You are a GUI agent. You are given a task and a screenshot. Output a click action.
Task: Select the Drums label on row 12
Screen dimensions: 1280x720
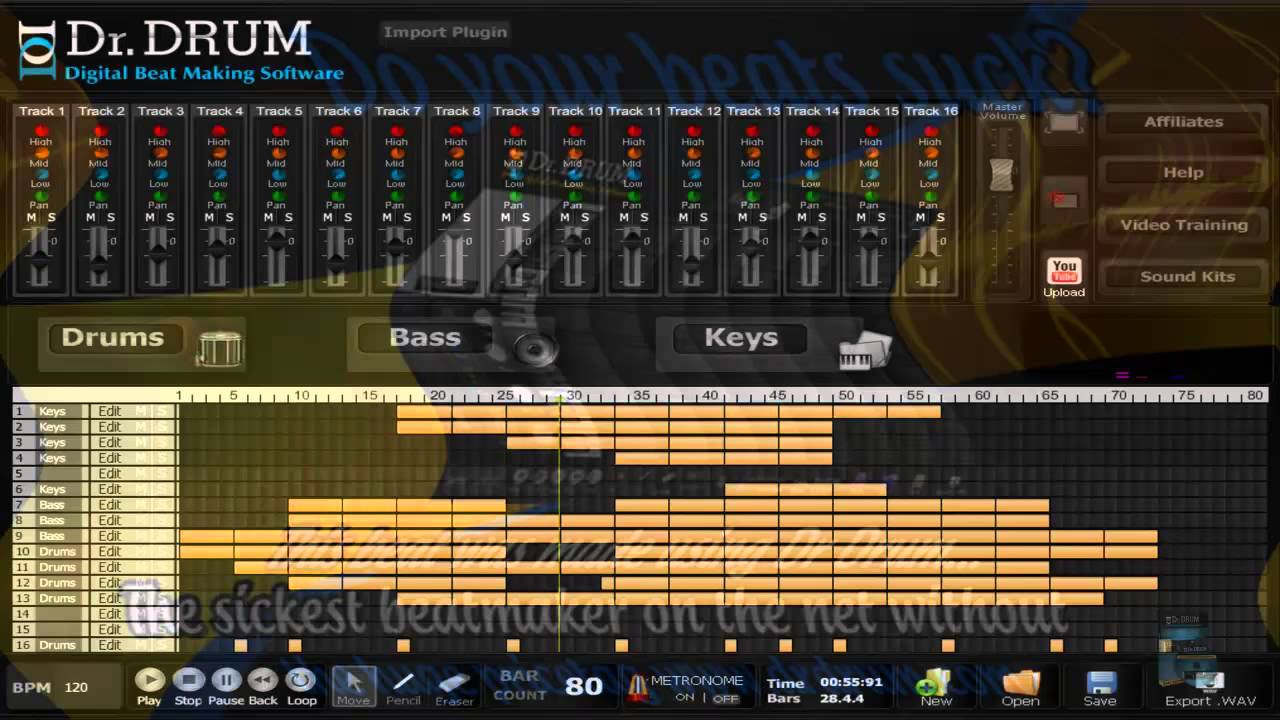pos(57,583)
